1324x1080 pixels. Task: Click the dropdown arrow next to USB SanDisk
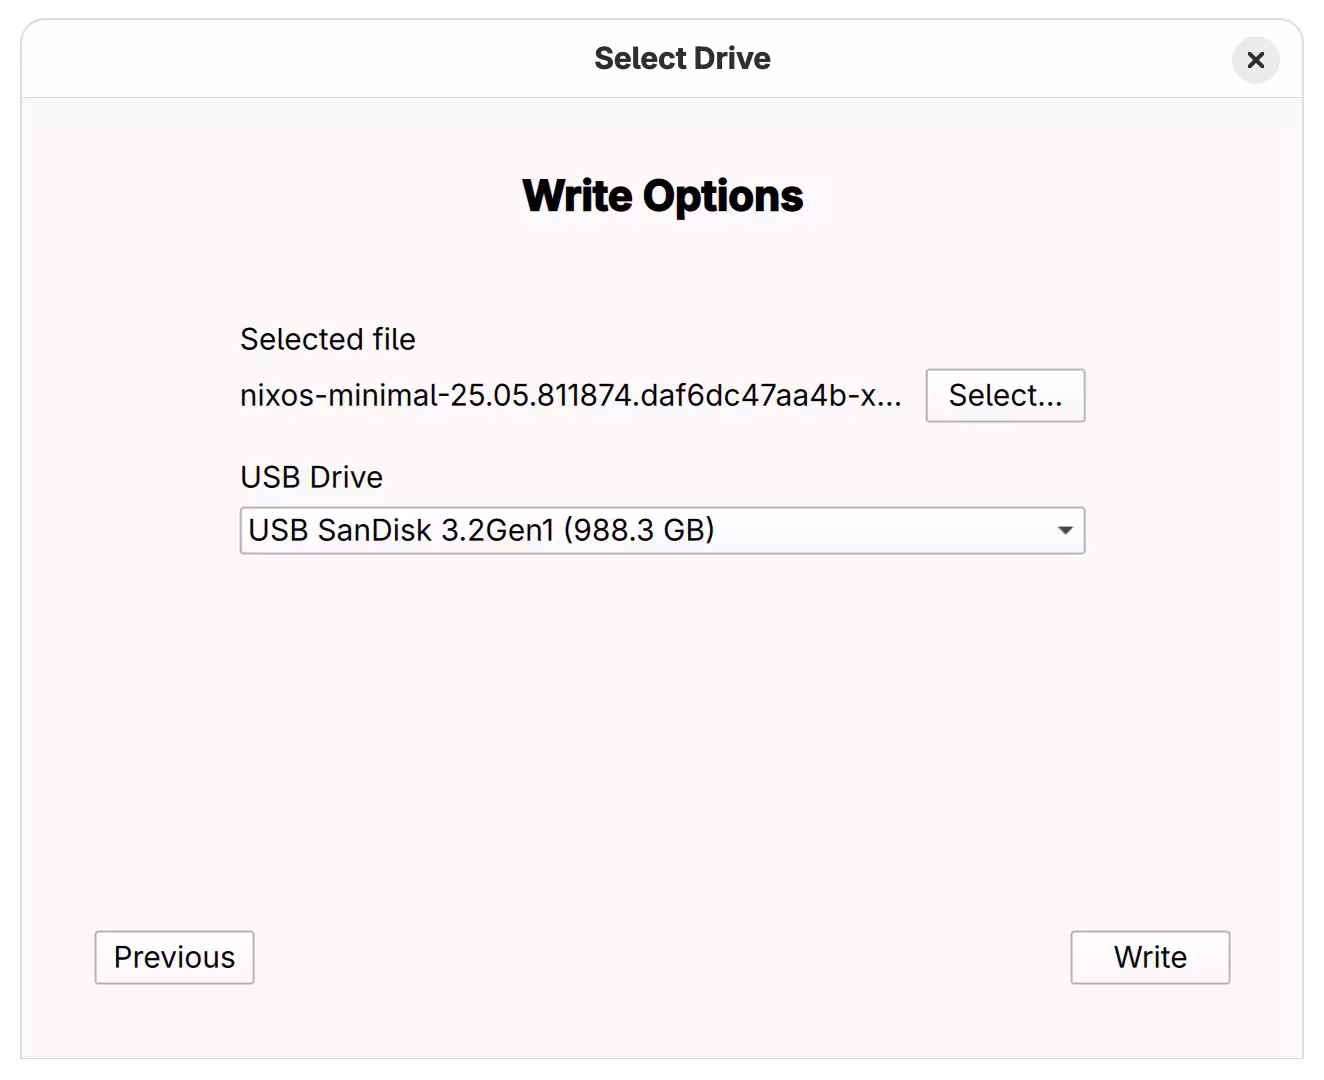pos(1064,531)
